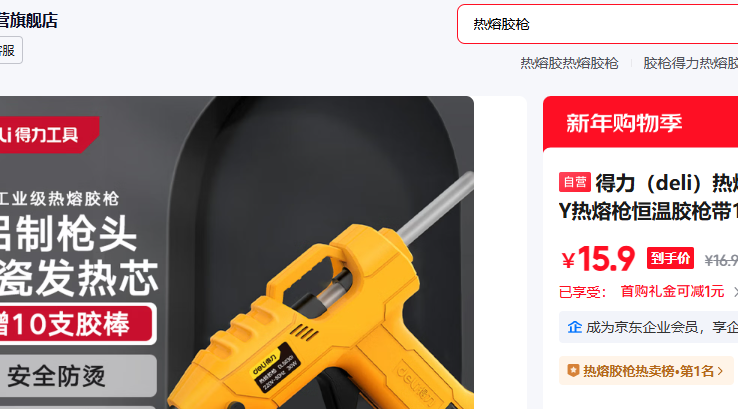
Task: Click the red 自营 badge icon
Action: tap(575, 182)
